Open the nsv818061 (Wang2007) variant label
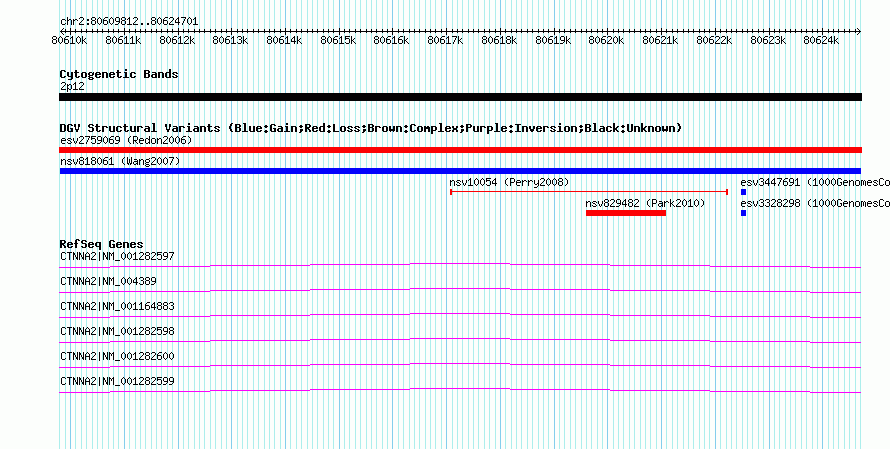890x449 pixels. click(120, 162)
